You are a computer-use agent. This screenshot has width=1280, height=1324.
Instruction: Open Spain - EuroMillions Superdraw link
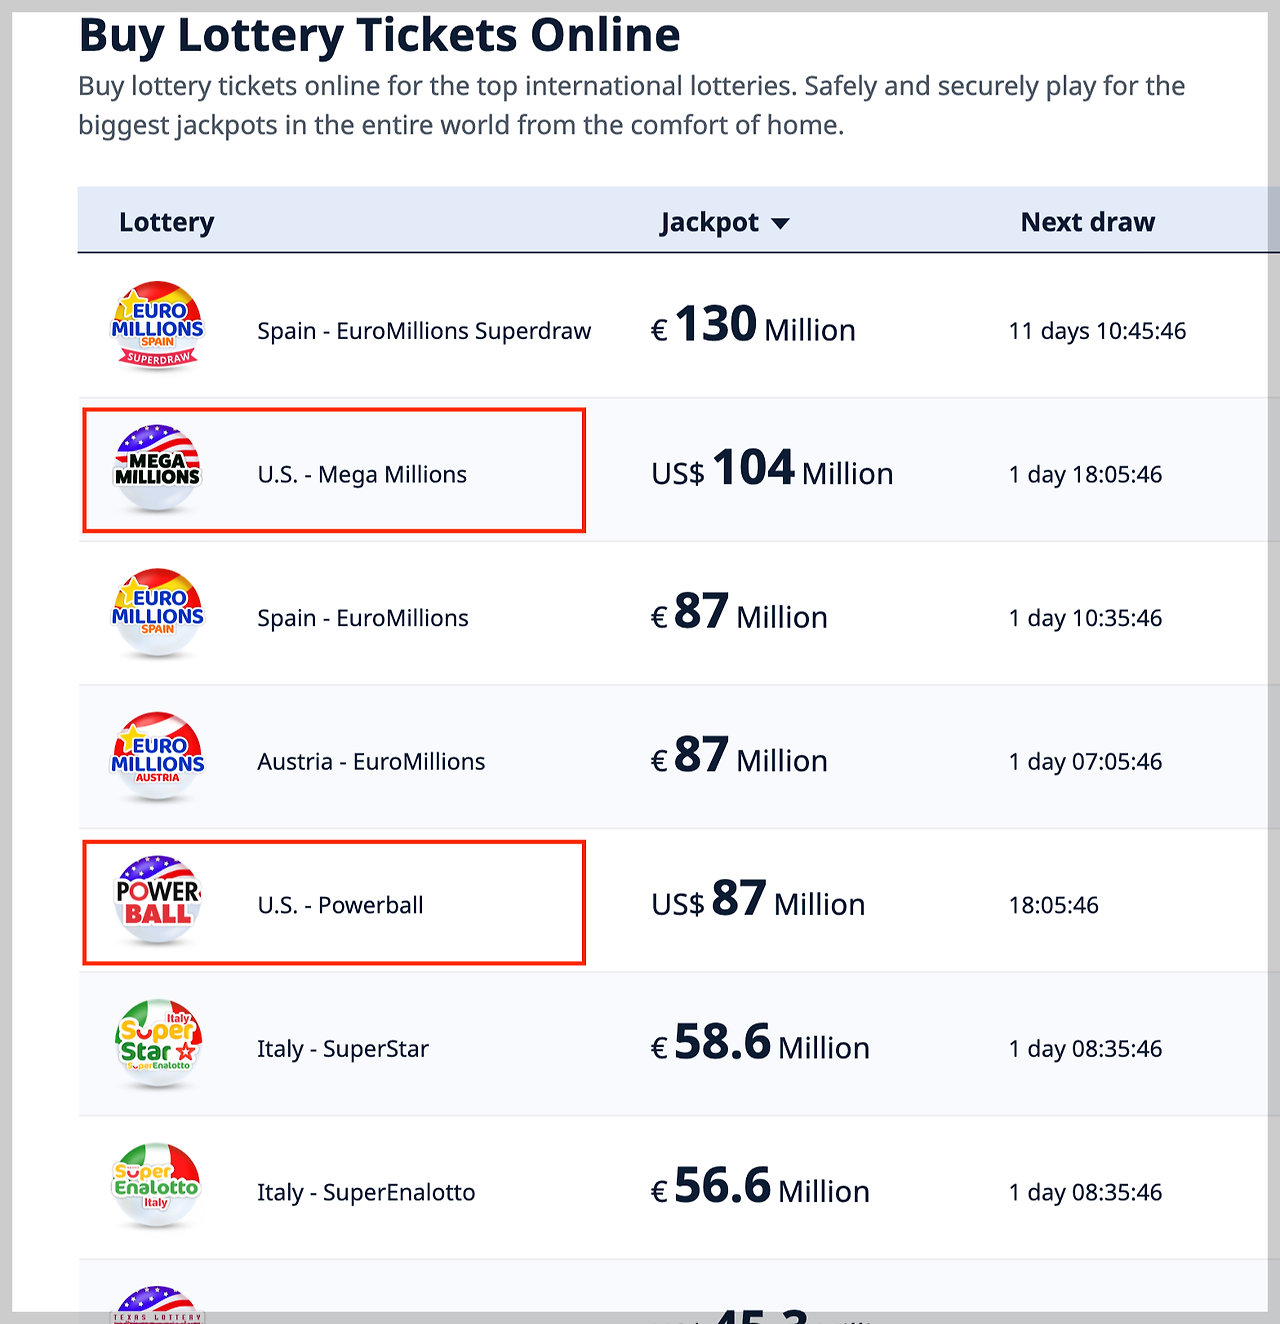pyautogui.click(x=424, y=331)
